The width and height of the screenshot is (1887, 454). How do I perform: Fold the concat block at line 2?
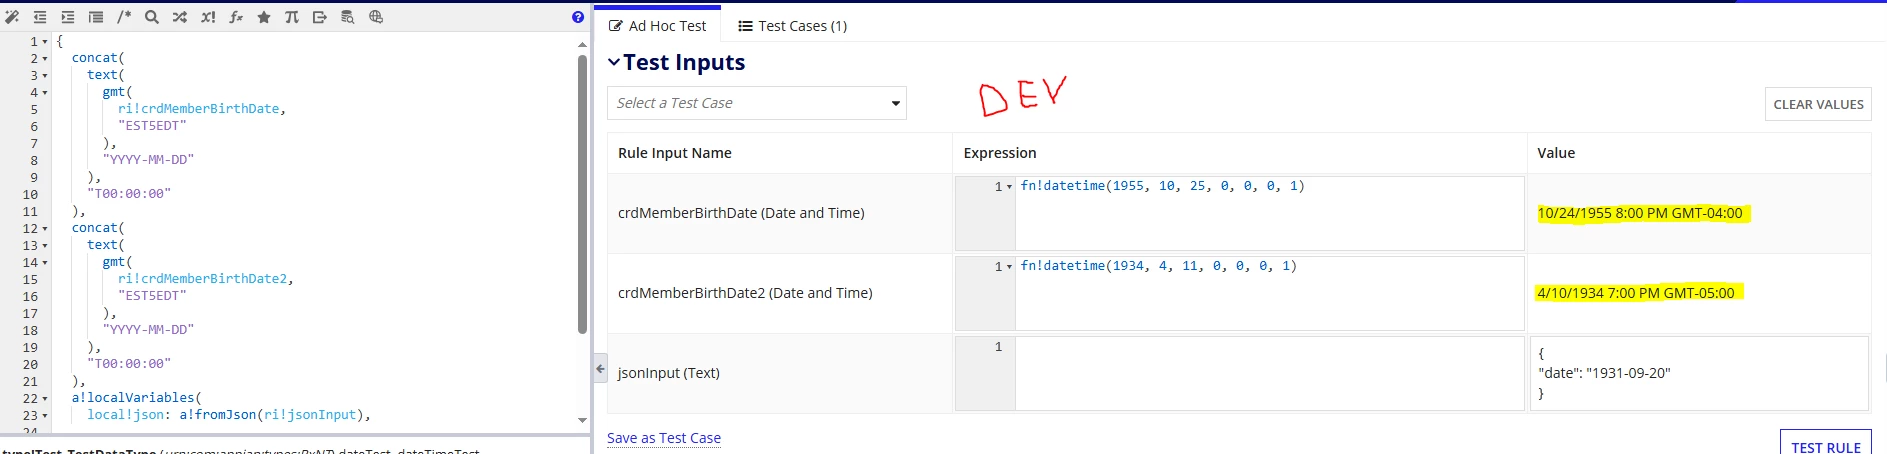(x=45, y=59)
